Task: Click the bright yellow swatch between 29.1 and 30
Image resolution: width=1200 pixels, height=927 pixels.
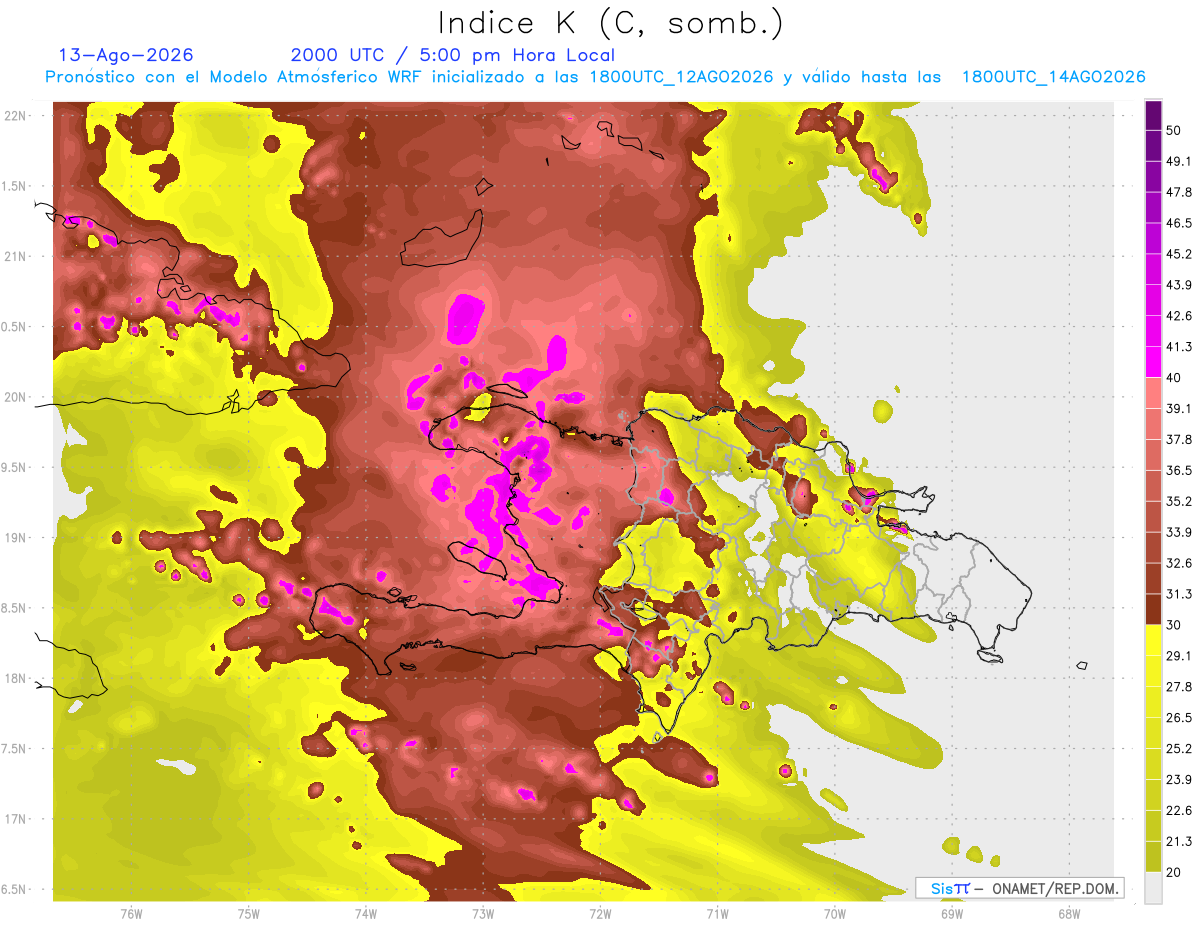Action: click(x=1154, y=640)
